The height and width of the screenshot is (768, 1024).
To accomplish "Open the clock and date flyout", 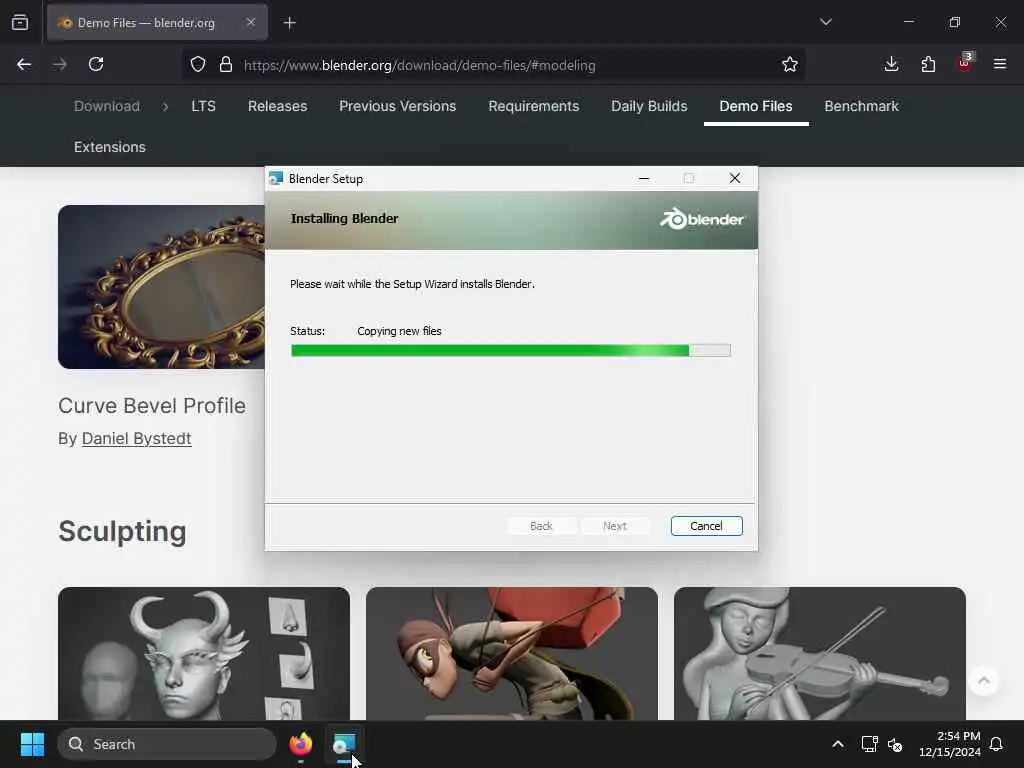I will 950,744.
